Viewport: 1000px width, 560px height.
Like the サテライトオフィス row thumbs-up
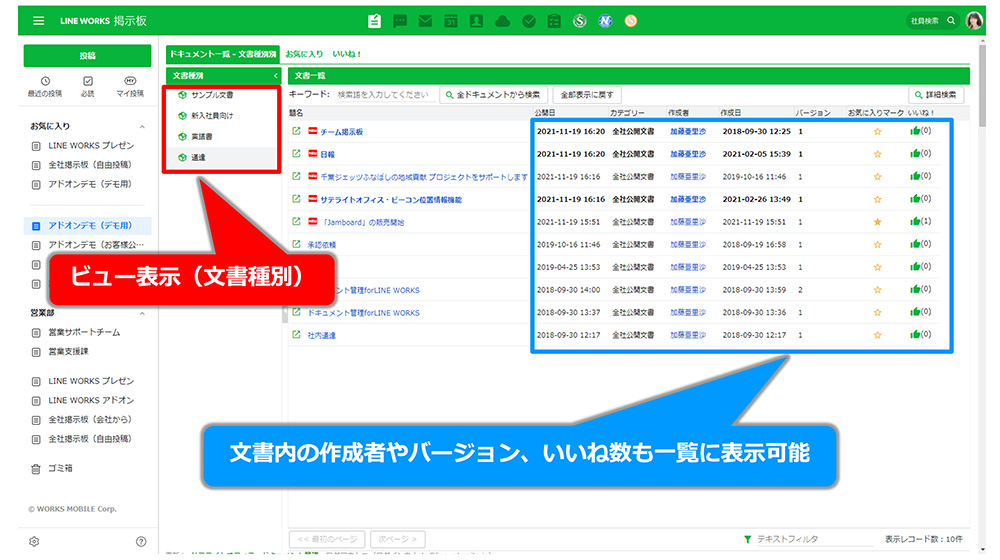pos(915,199)
